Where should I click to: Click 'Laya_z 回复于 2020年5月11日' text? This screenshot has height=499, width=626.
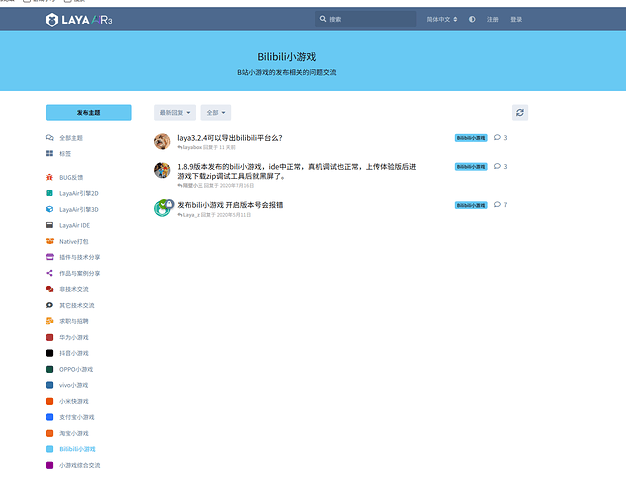click(x=214, y=215)
